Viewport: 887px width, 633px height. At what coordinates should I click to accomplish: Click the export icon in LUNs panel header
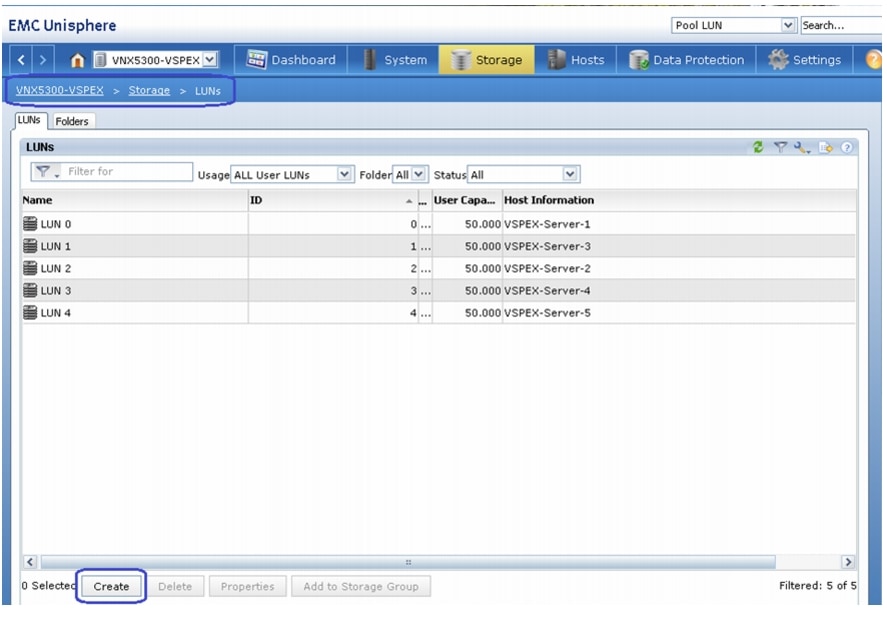coord(825,147)
